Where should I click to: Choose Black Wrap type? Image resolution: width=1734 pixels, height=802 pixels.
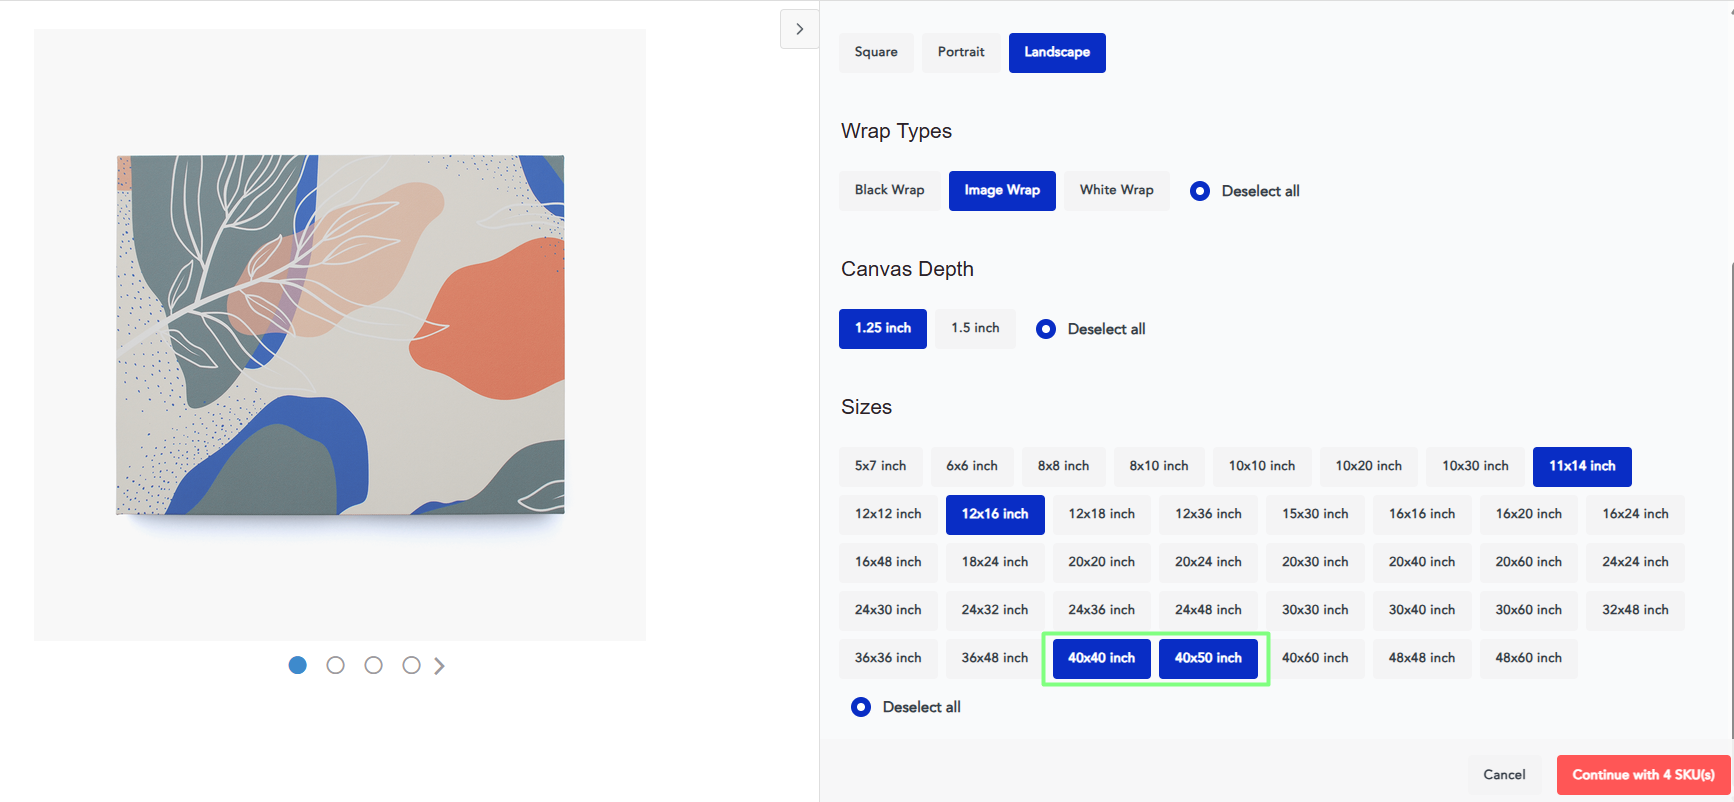889,190
